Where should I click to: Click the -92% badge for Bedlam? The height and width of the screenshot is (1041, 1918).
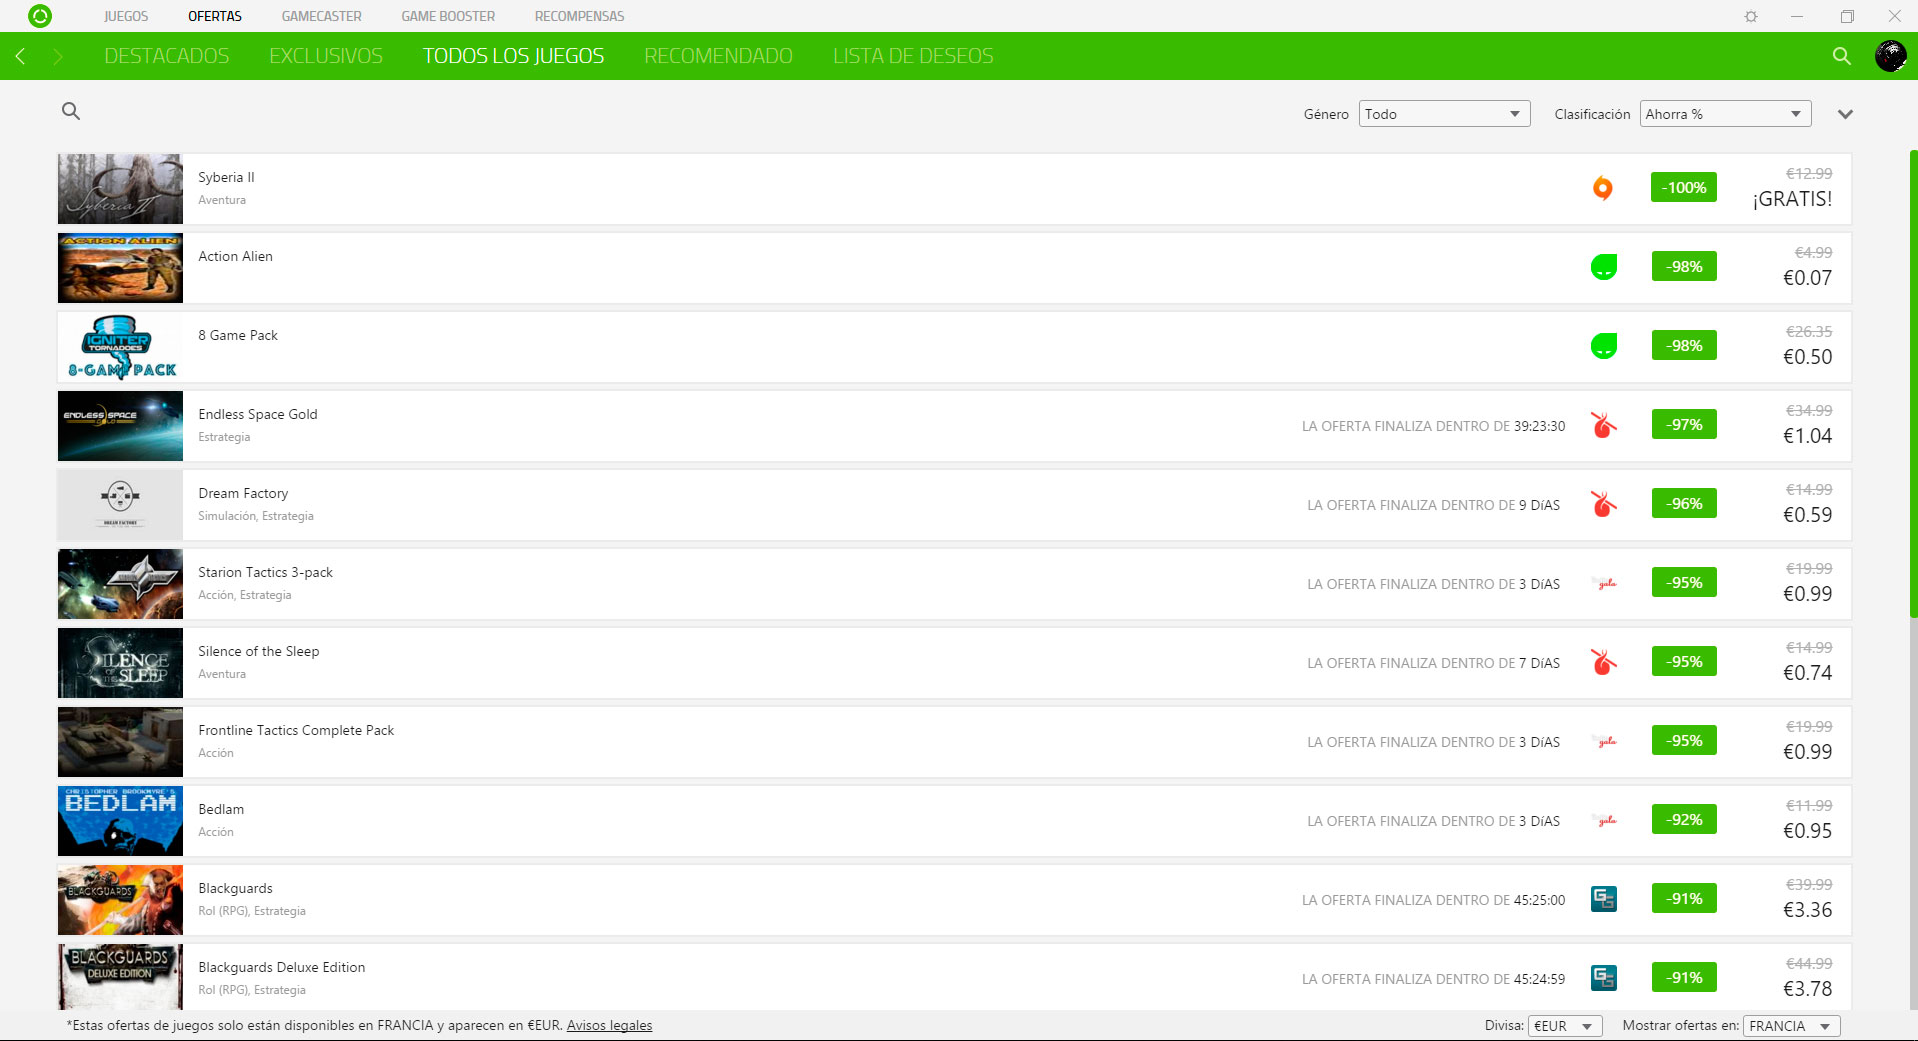click(1684, 820)
